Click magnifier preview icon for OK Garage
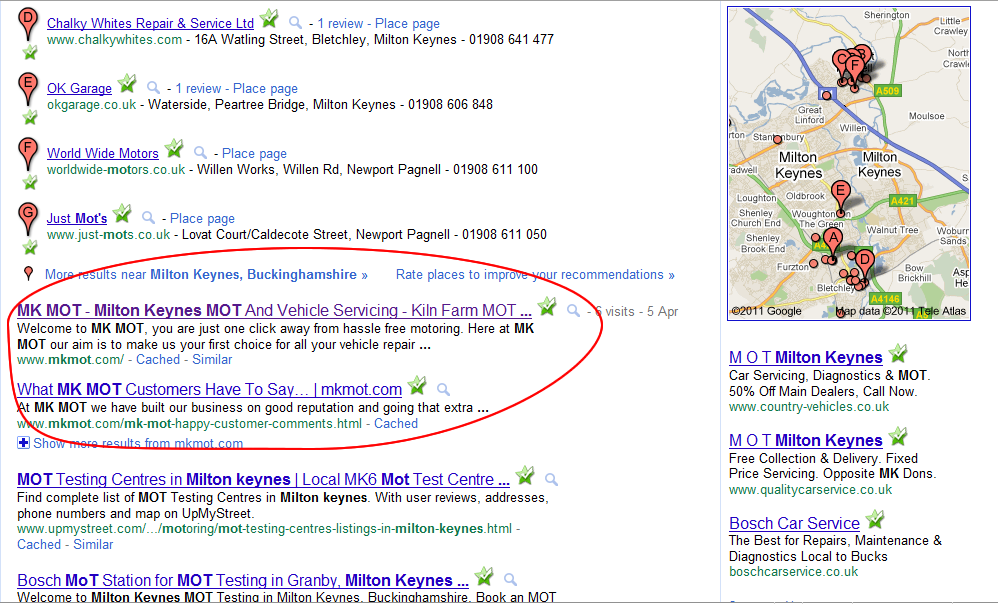Image resolution: width=998 pixels, height=604 pixels. 153,88
